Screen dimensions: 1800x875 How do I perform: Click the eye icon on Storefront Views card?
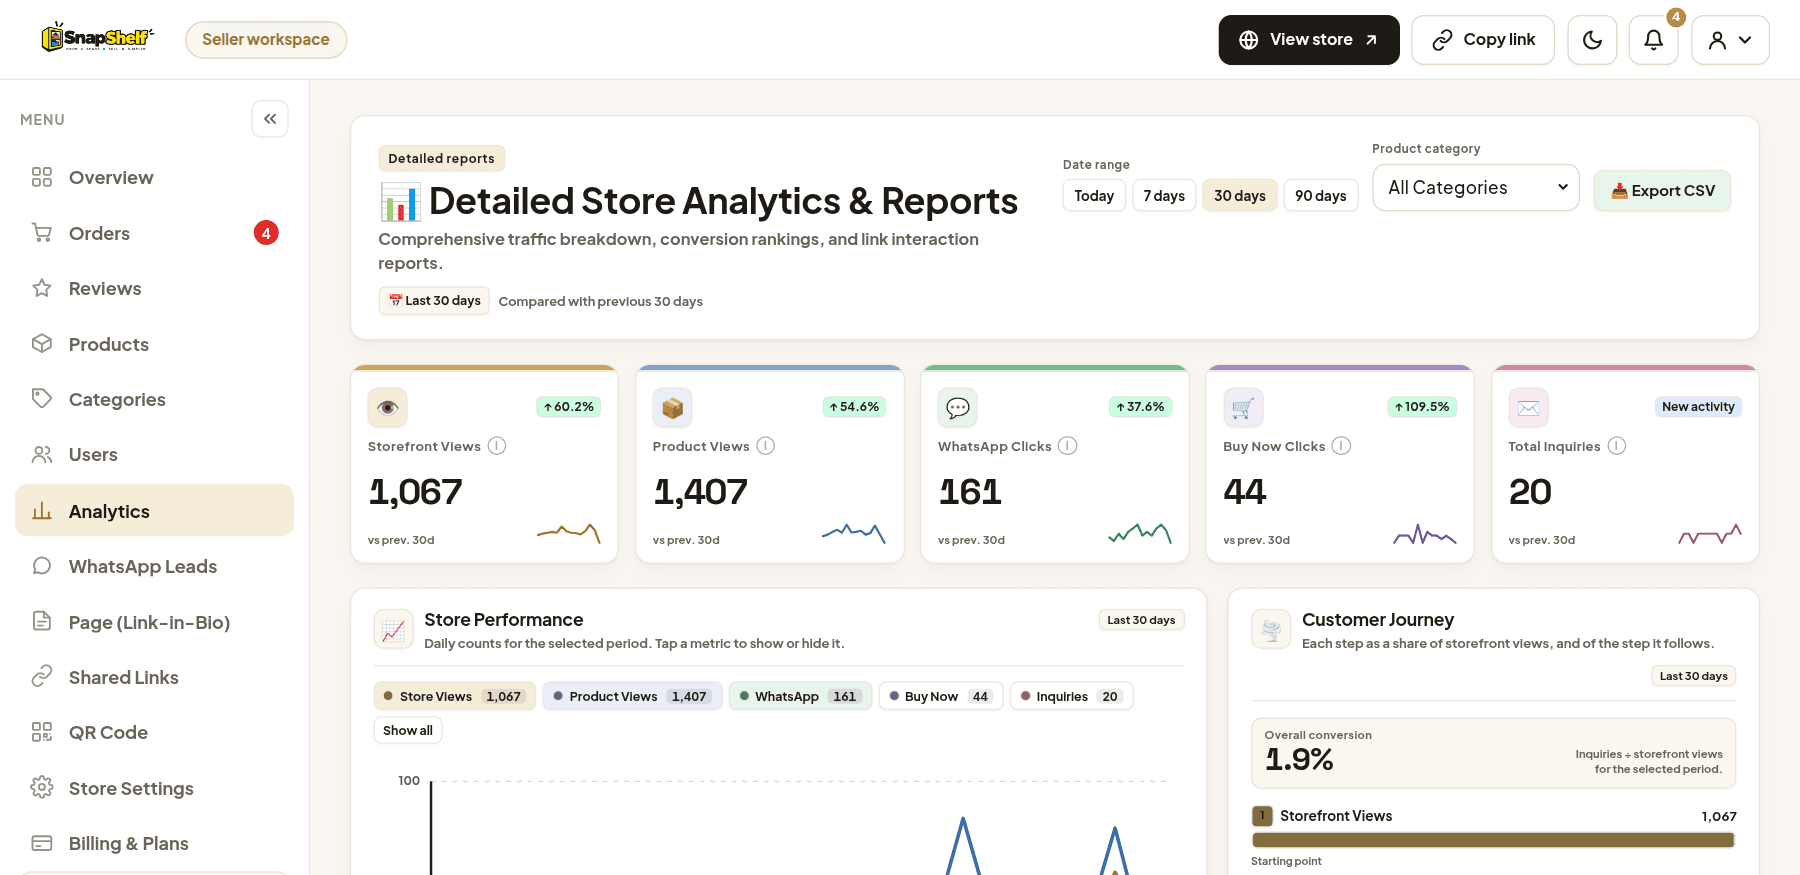tap(388, 408)
